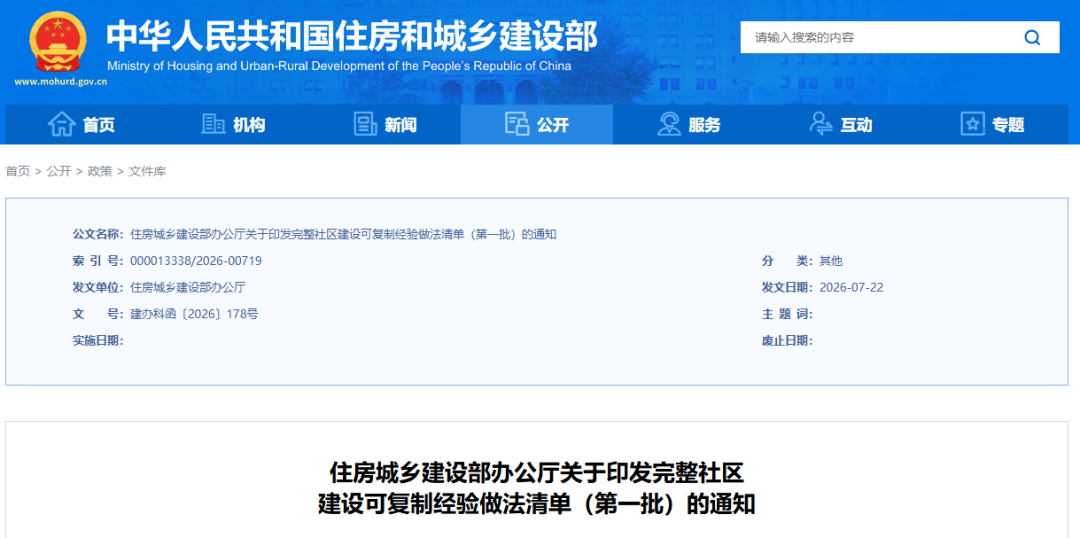The image size is (1080, 538).
Task: Click the category value 其他
Action: point(831,261)
